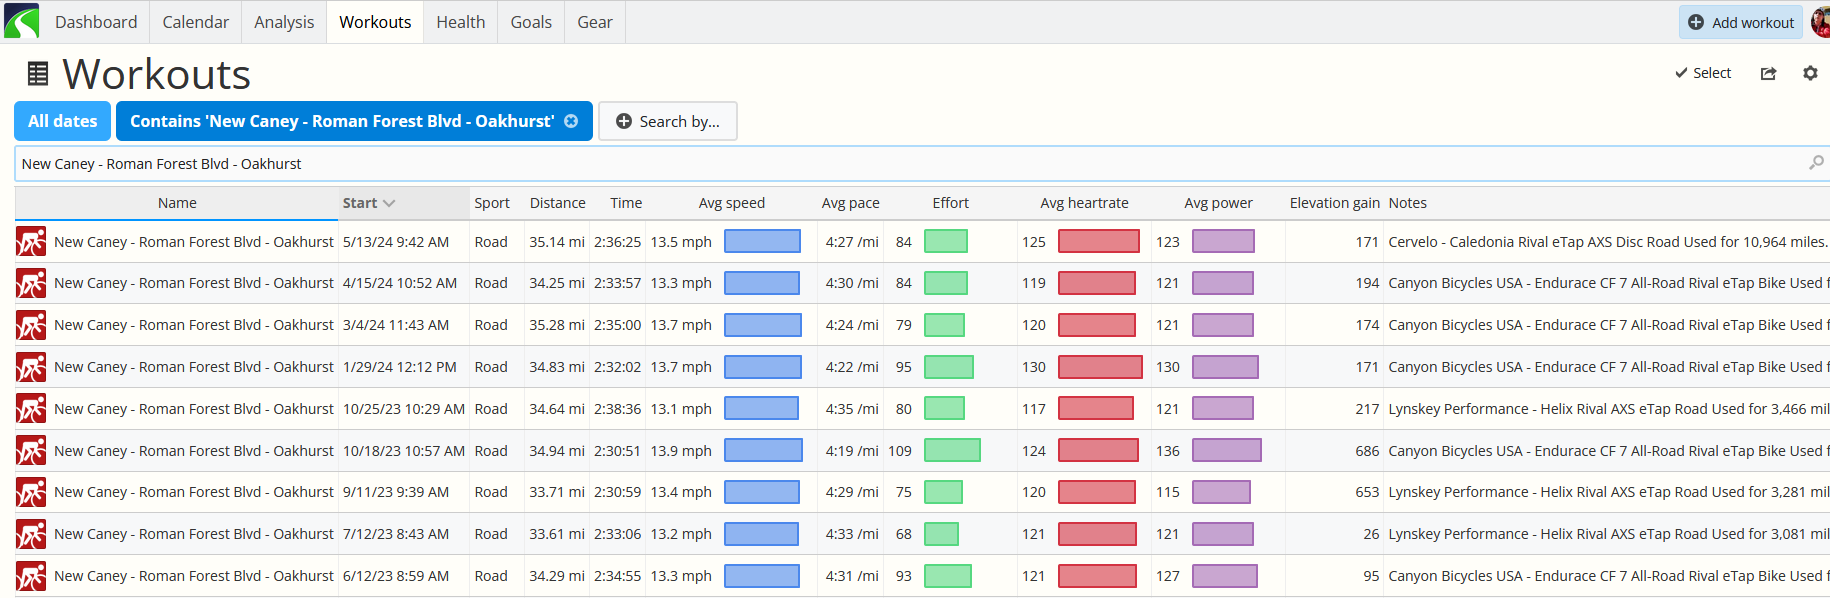1830x598 pixels.
Task: Open the 3/4/24 New Caney workout link
Action: [194, 325]
